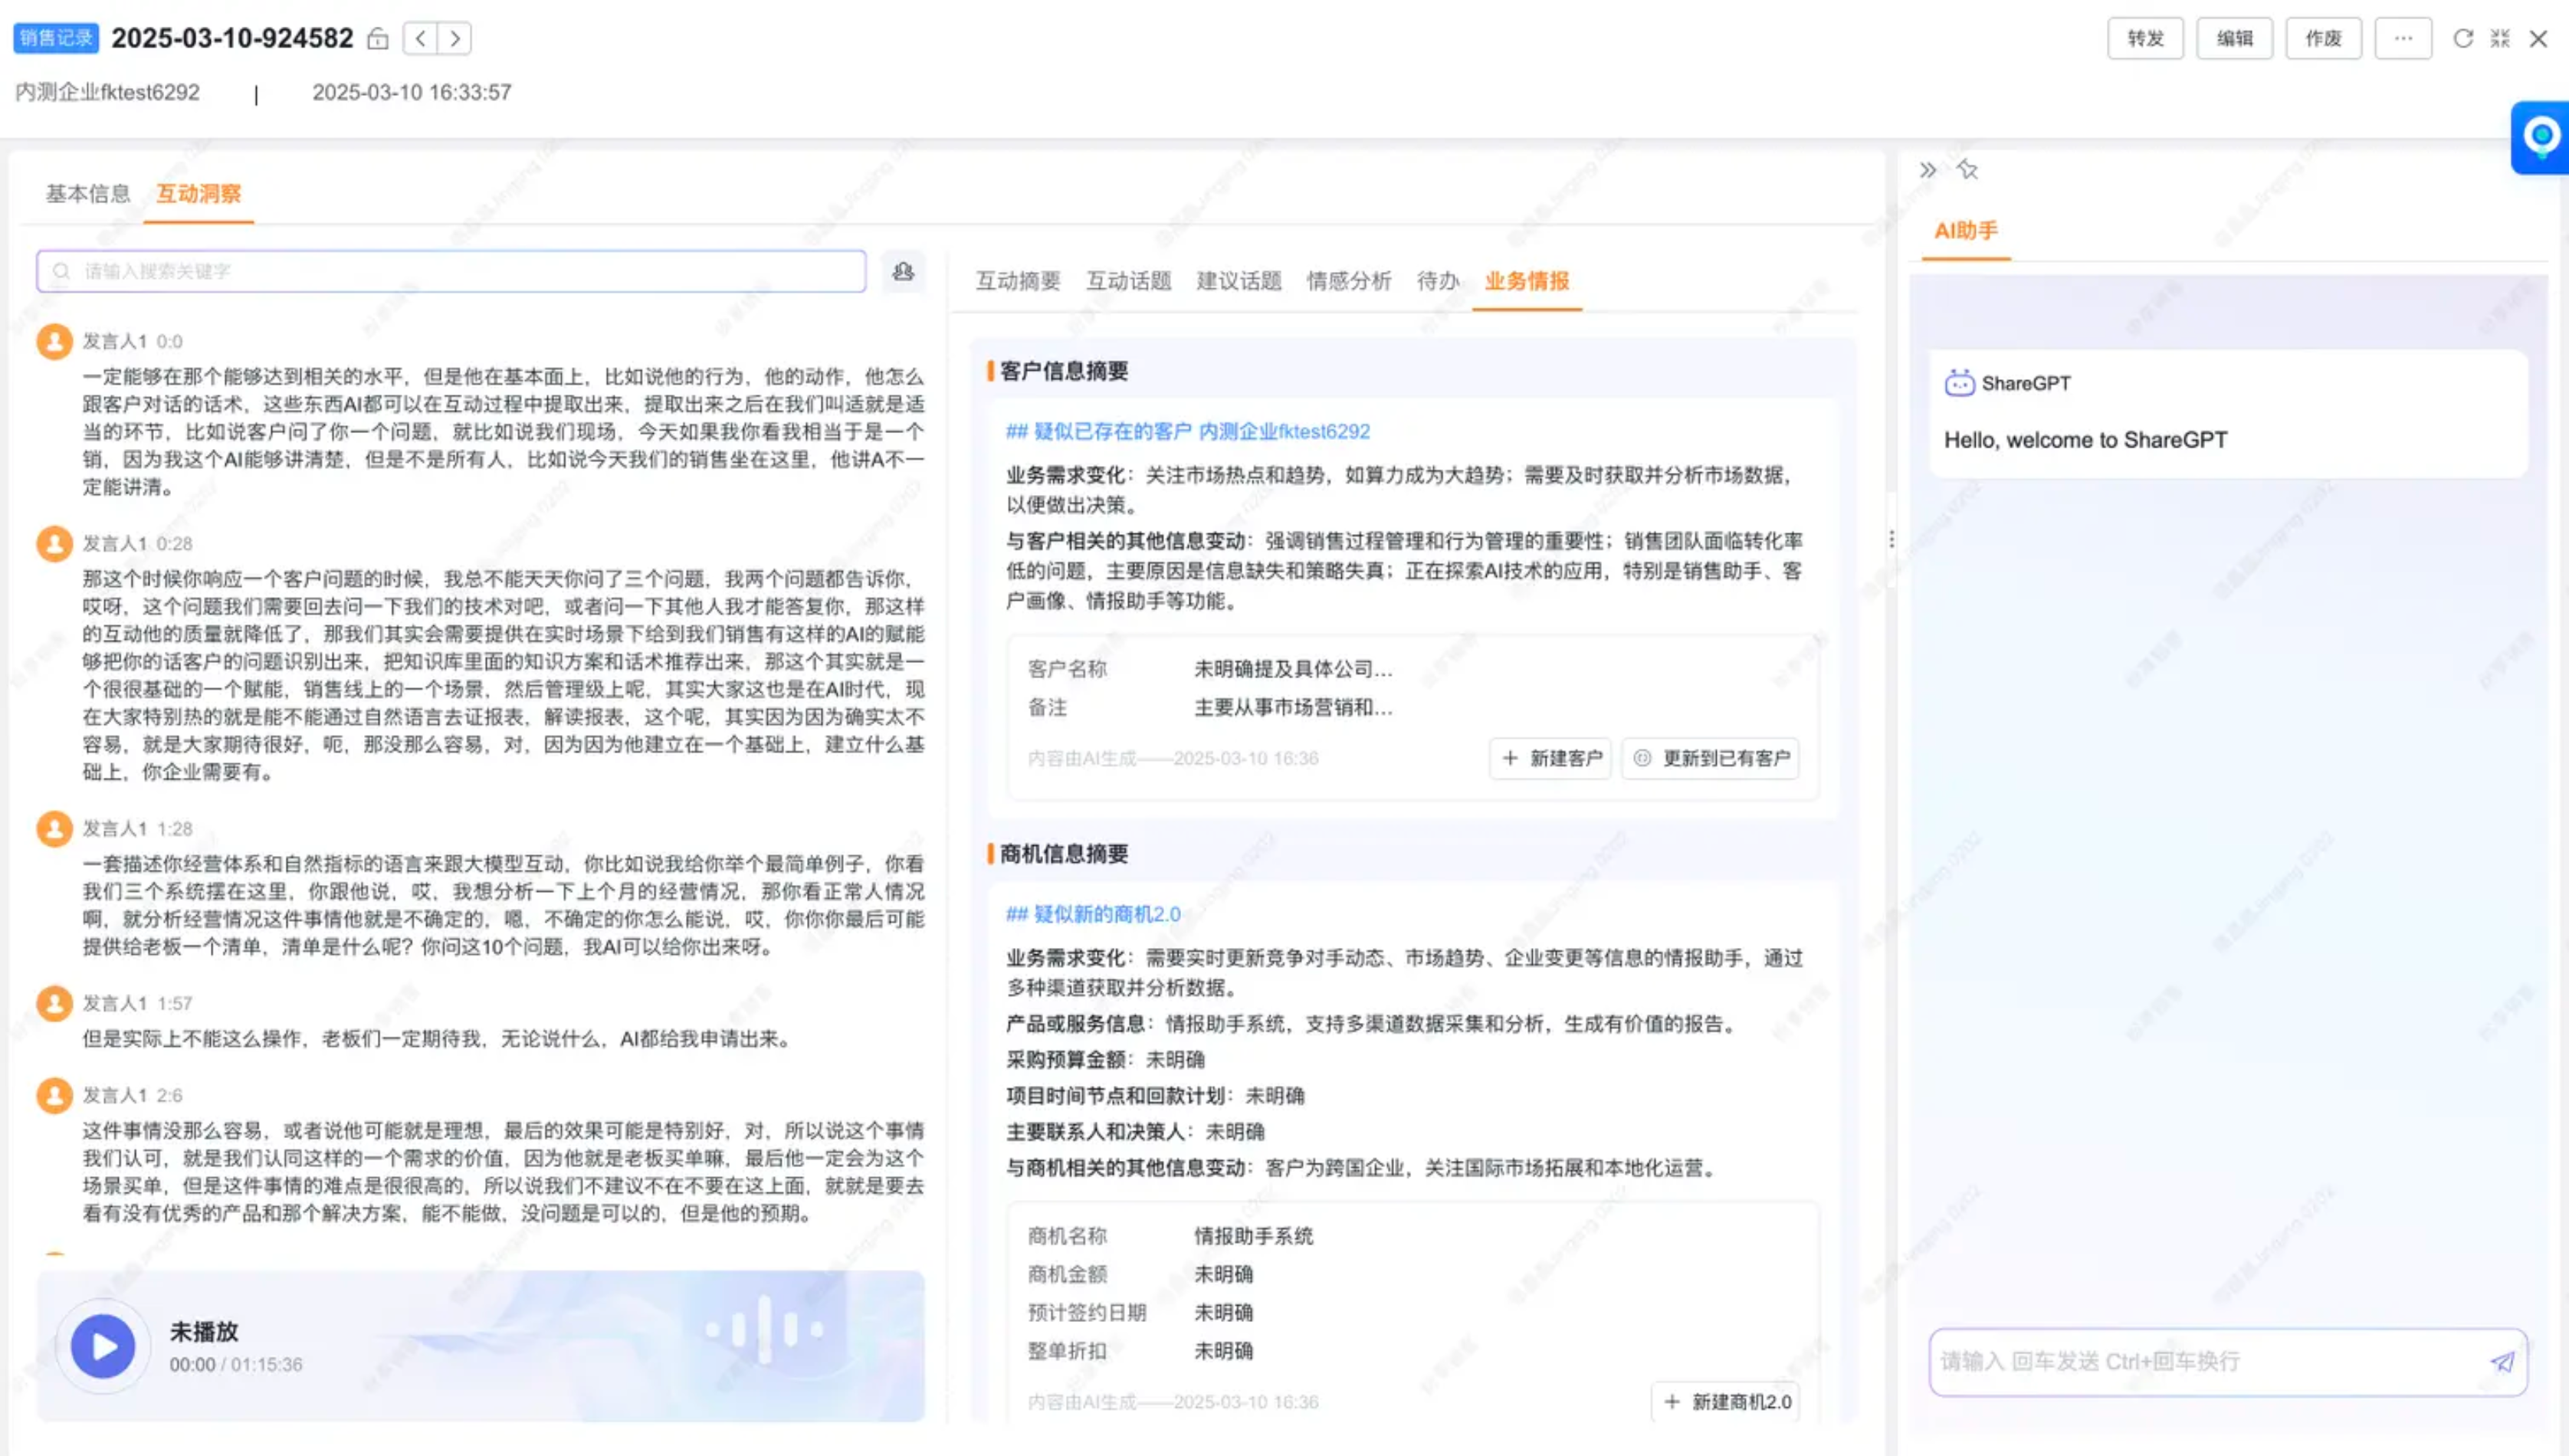Screen dimensions: 2569x1456
Task: Click the 新建商机2.0 button
Action: (x=1727, y=1402)
